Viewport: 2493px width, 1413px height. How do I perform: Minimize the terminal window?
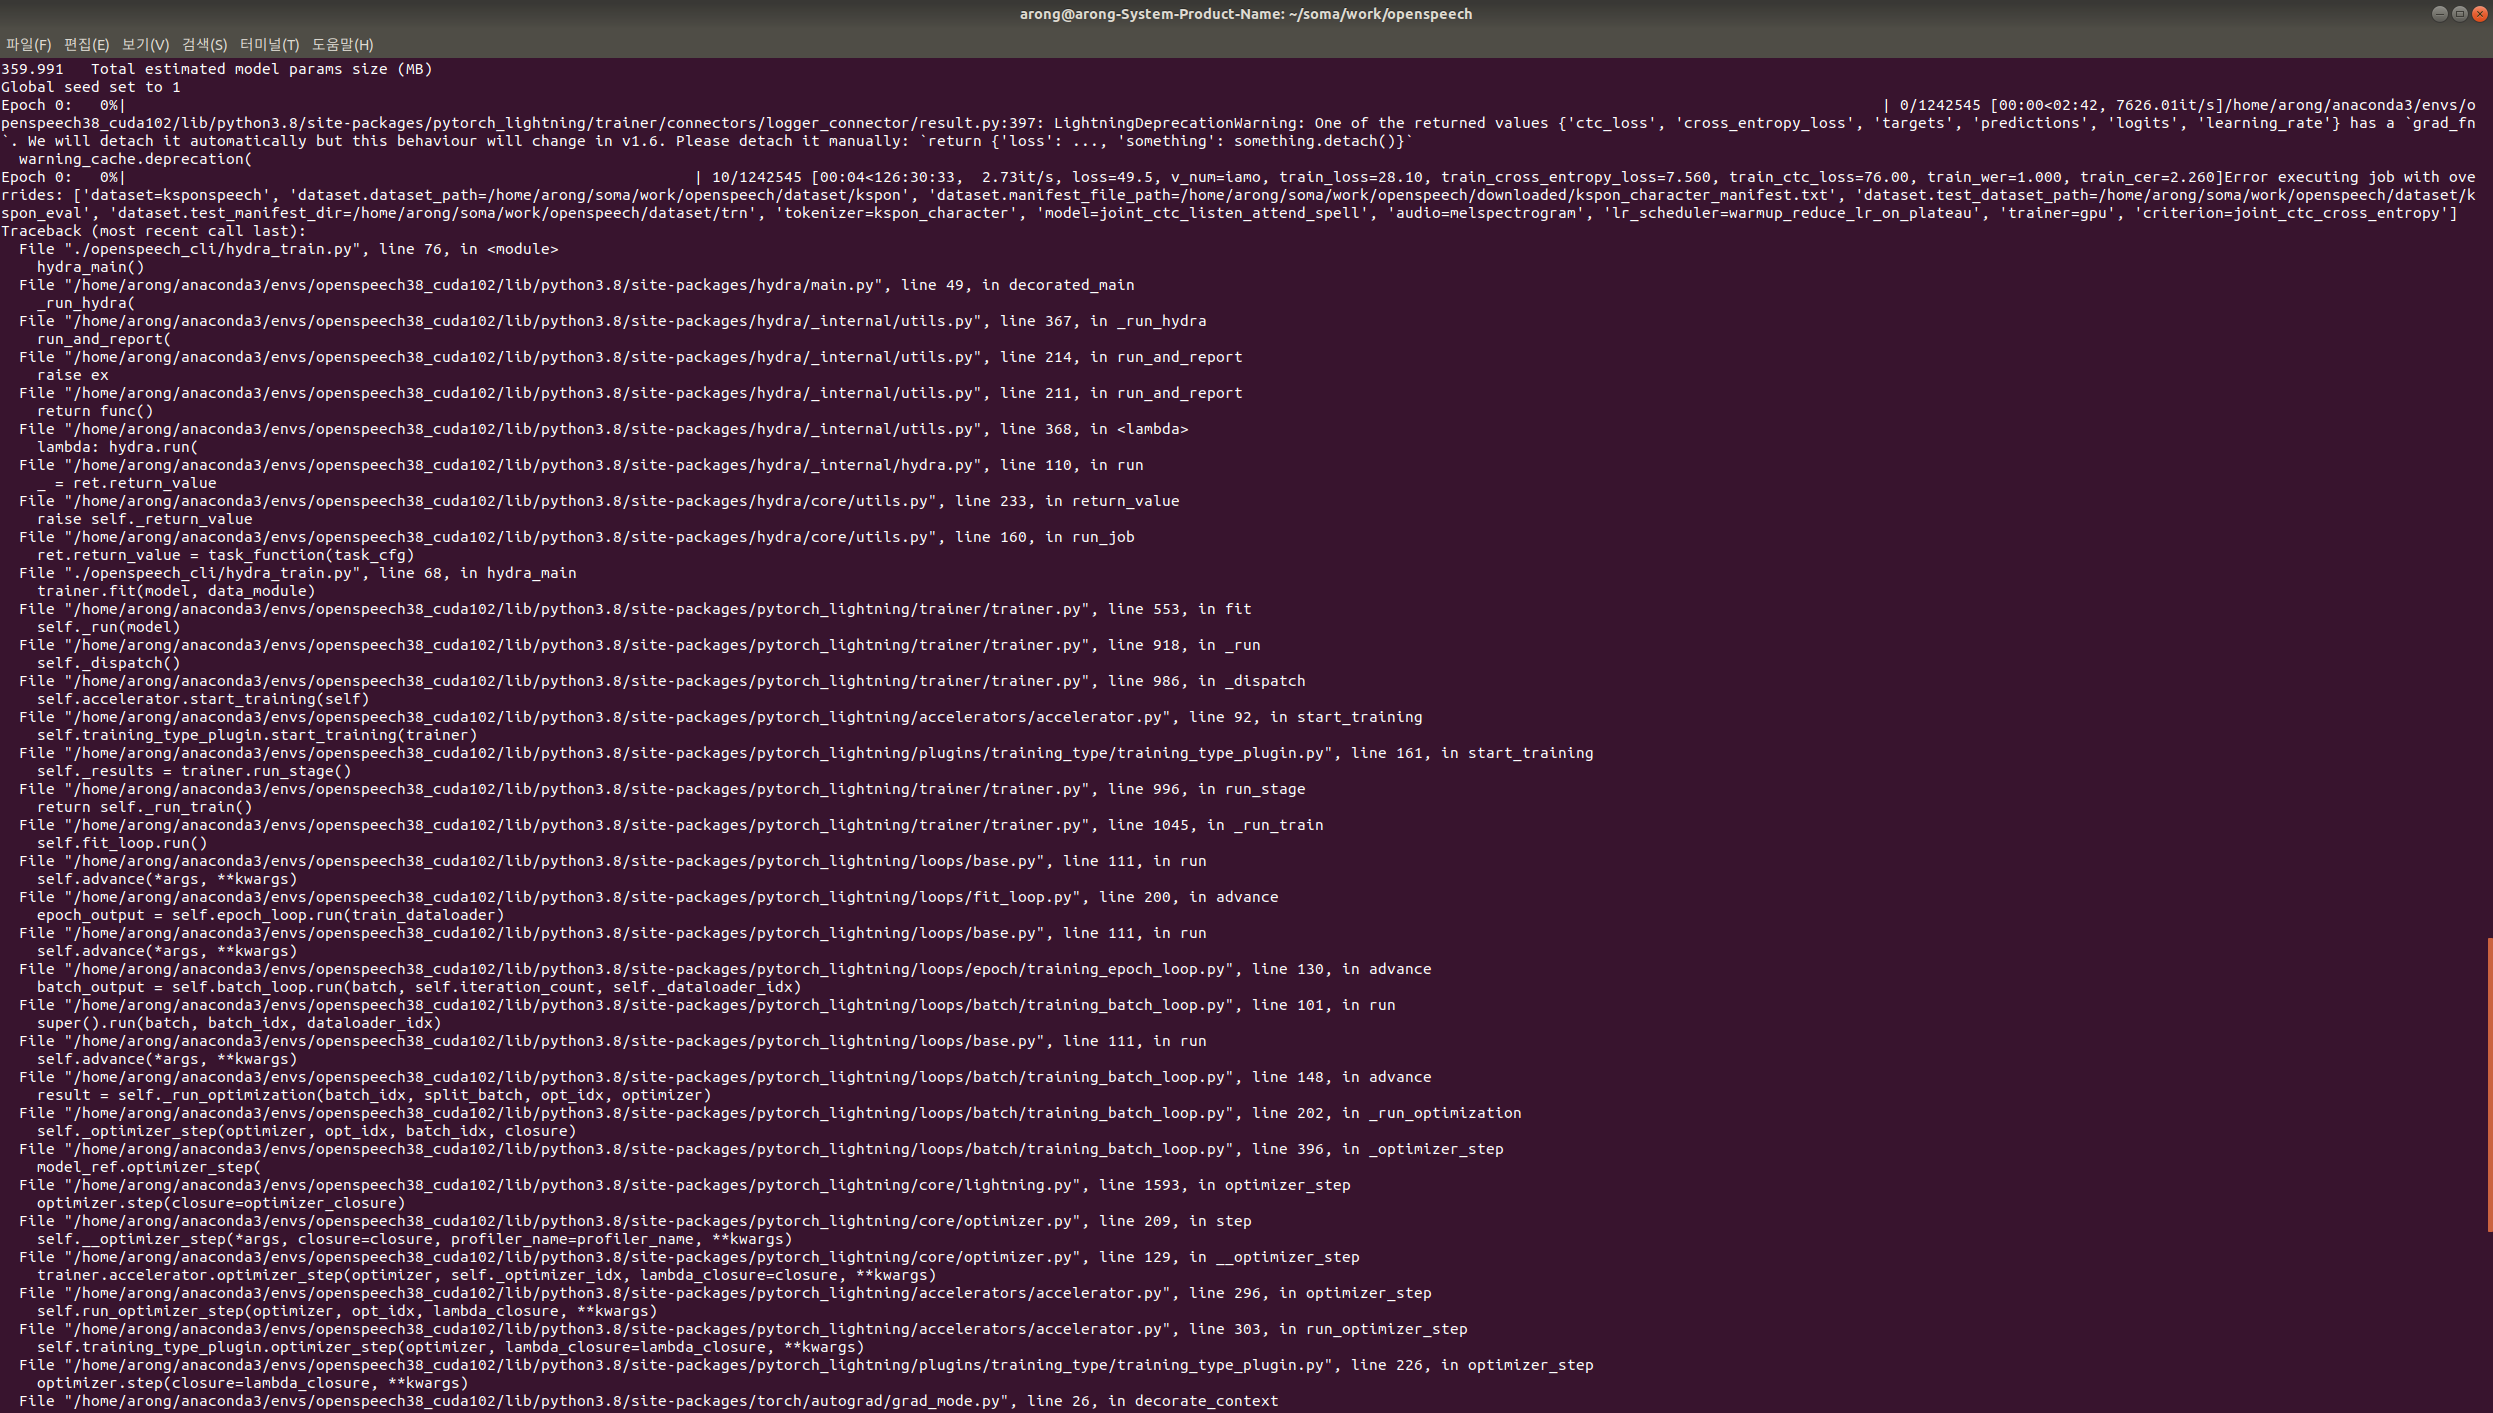pyautogui.click(x=2439, y=13)
